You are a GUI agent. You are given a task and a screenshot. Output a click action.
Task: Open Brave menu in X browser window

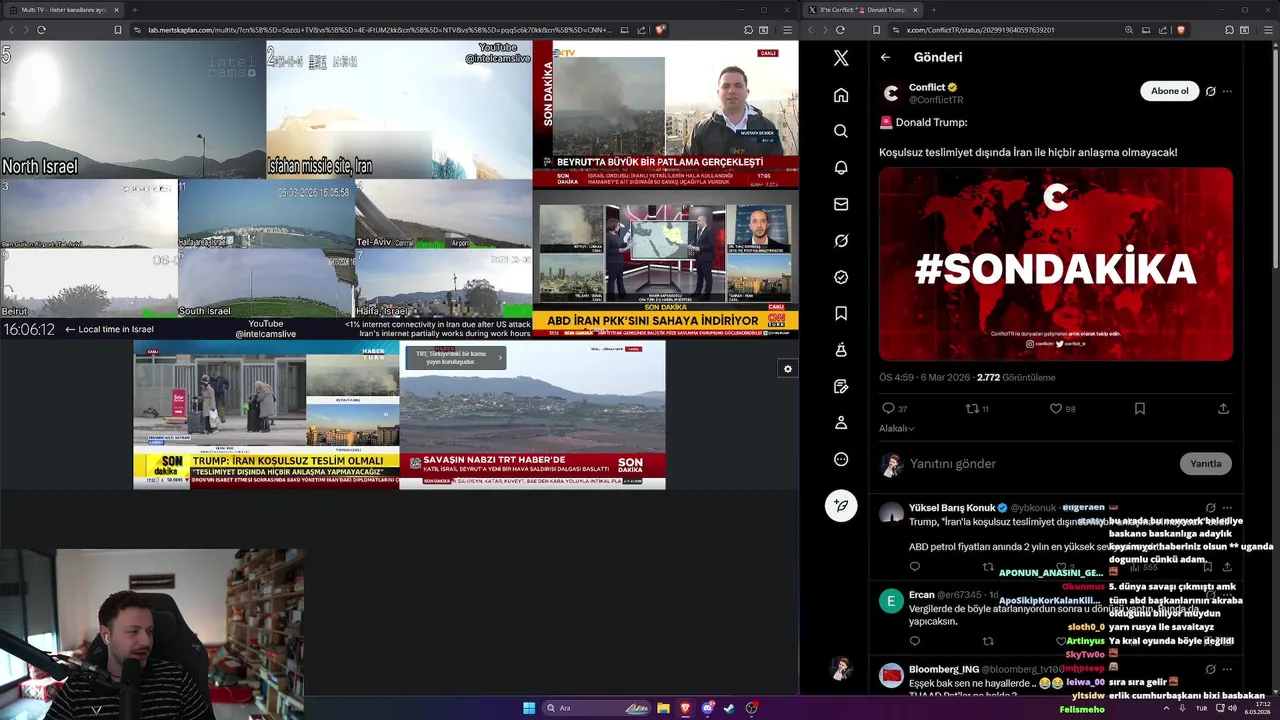pyautogui.click(x=1267, y=30)
